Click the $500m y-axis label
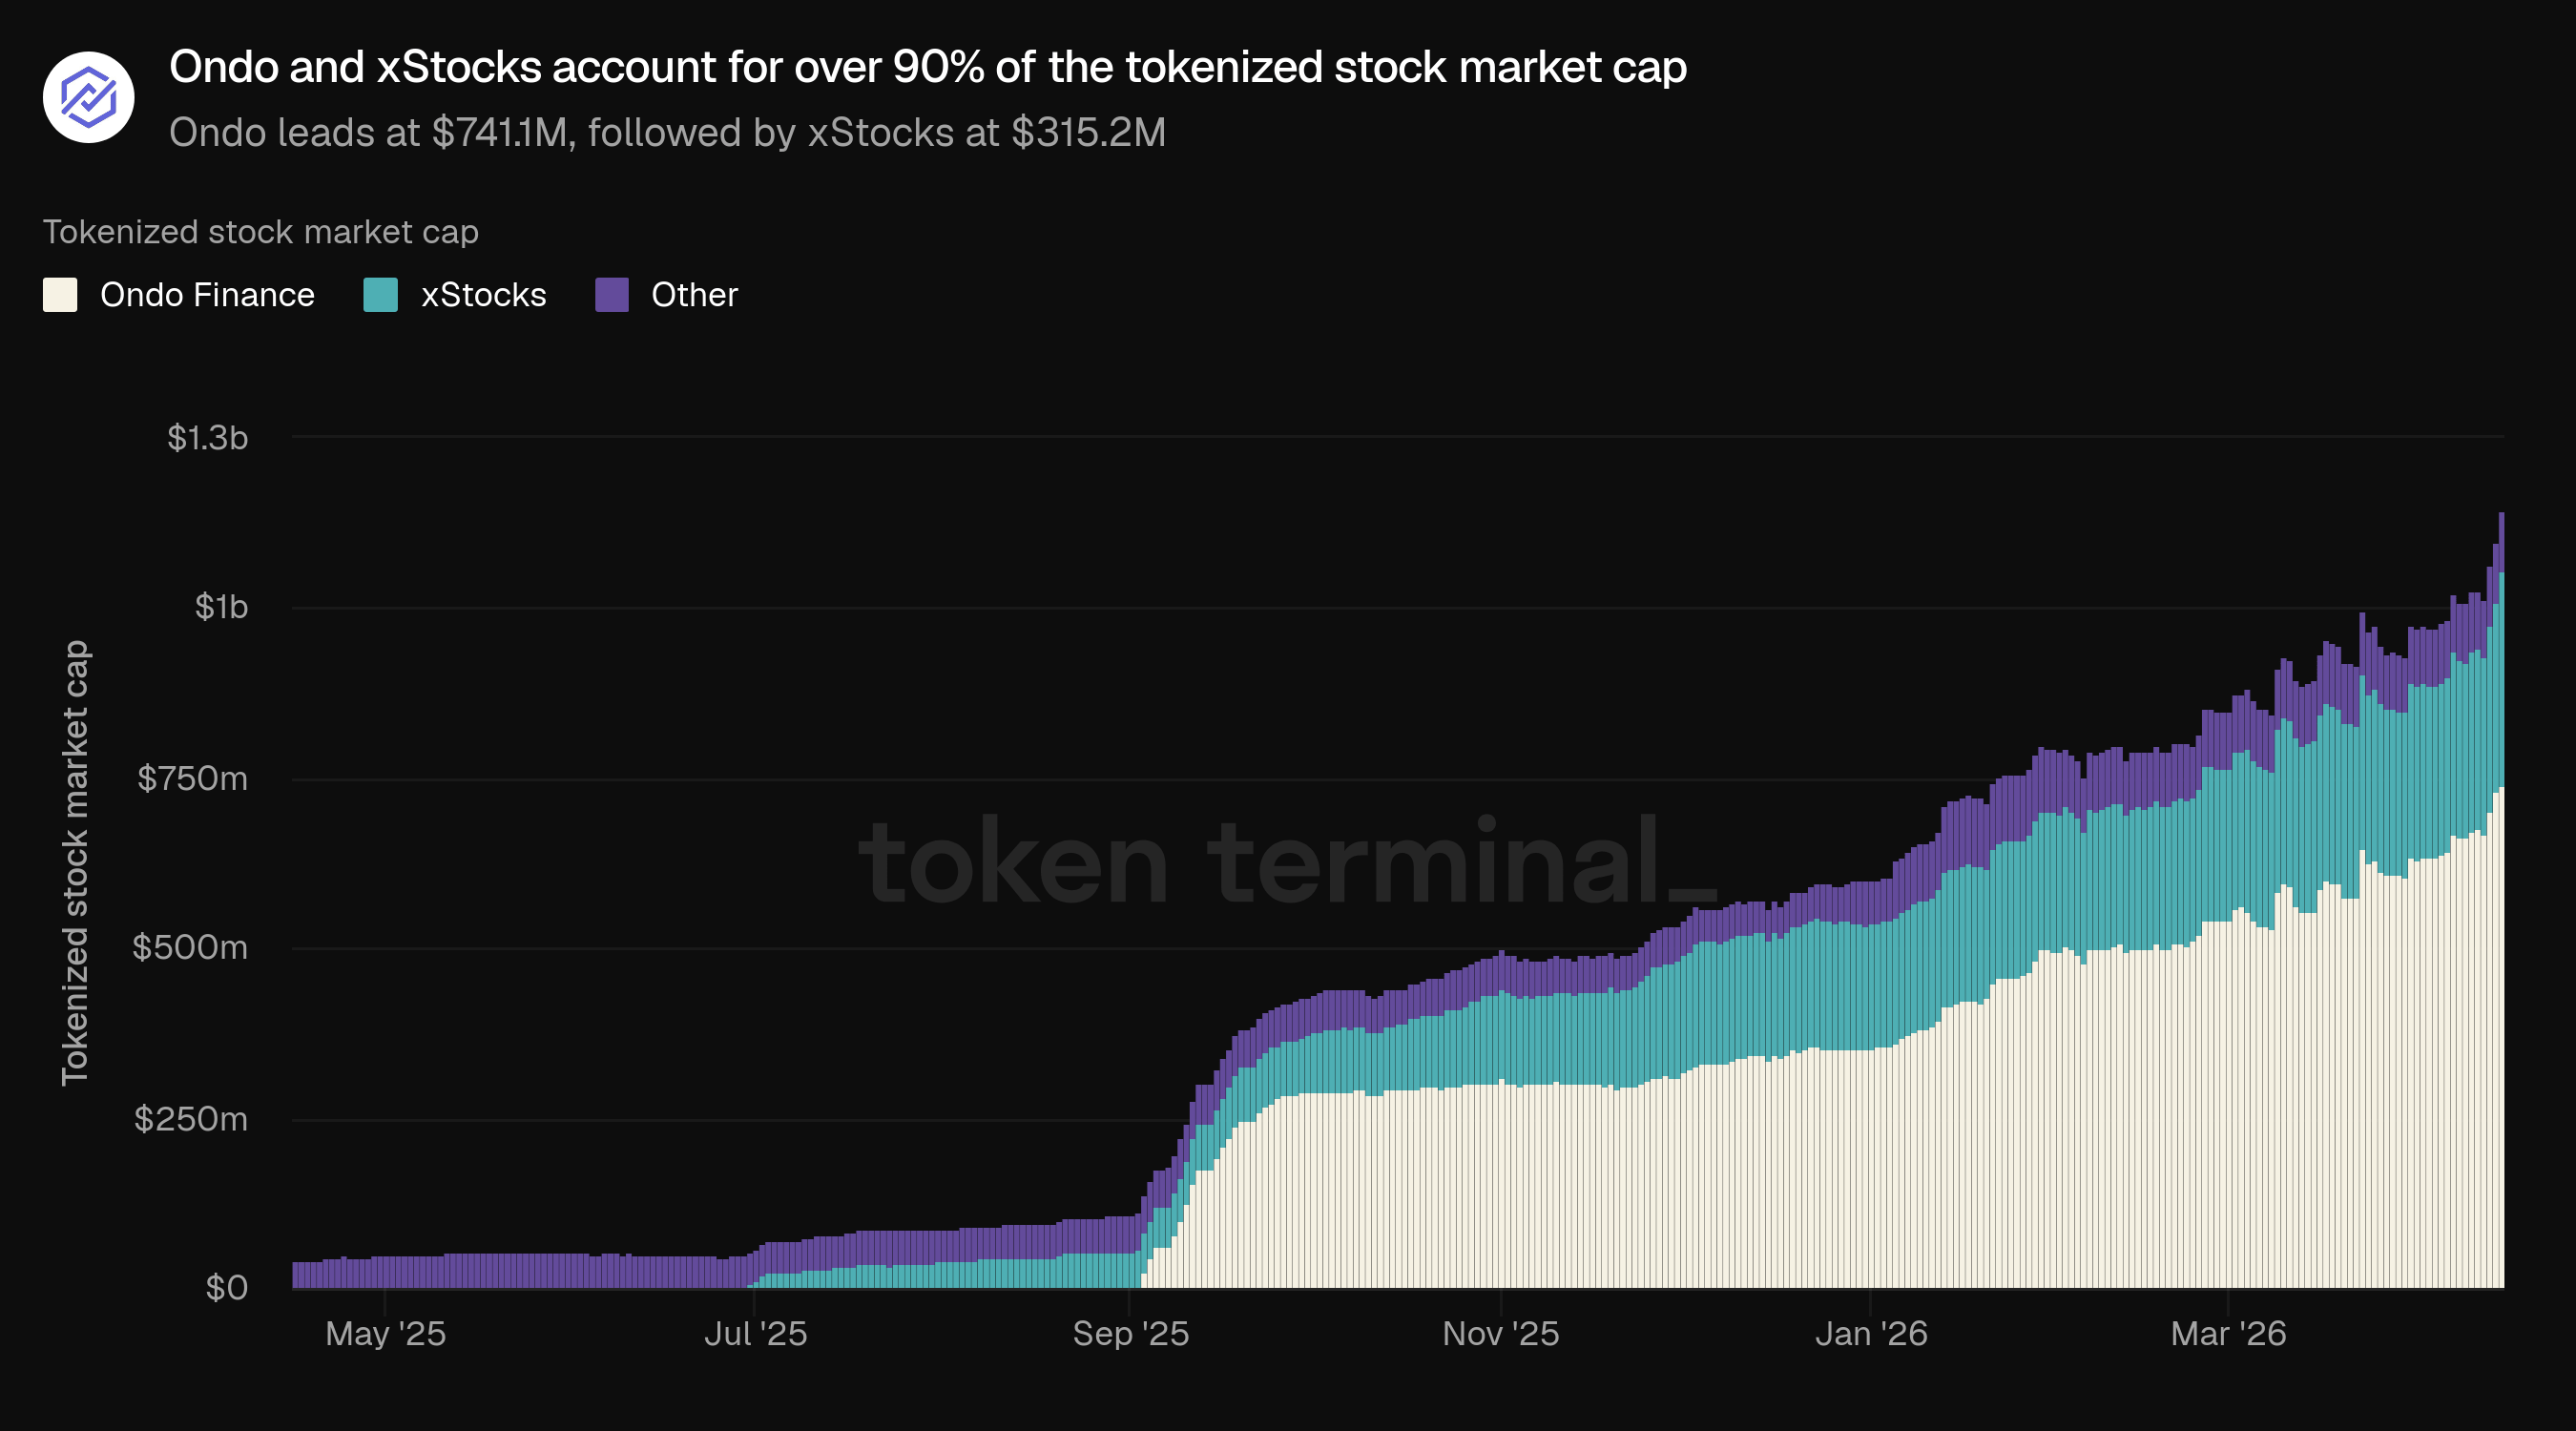 pyautogui.click(x=190, y=947)
